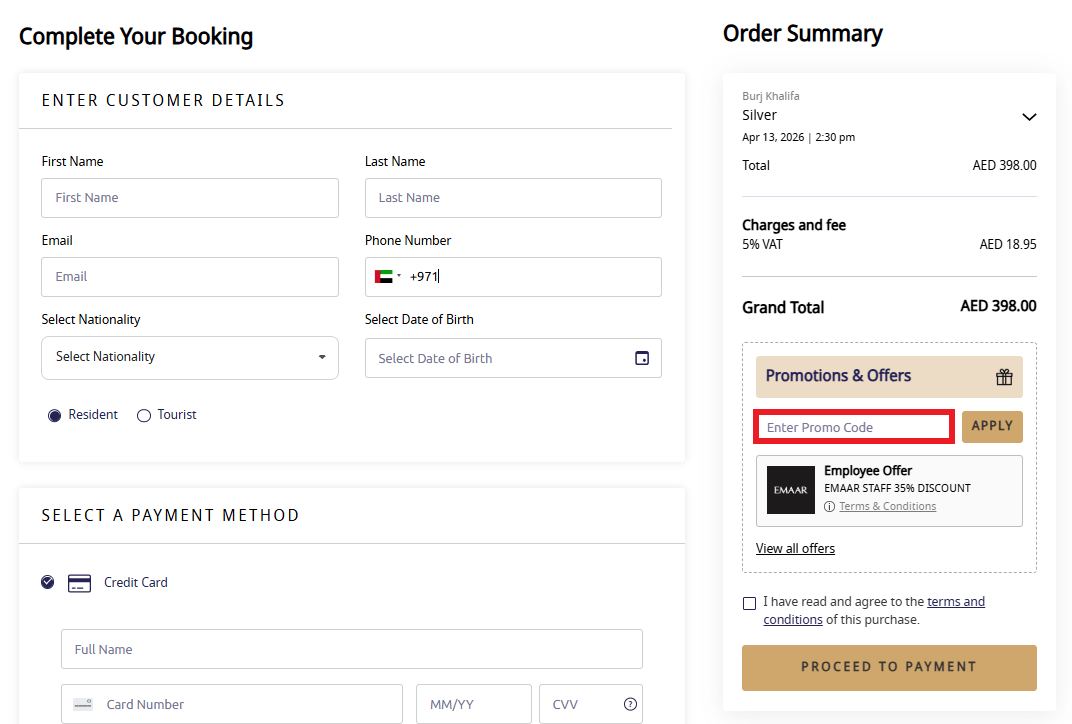Image resolution: width=1072 pixels, height=724 pixels.
Task: Click PROCEED TO PAYMENT
Action: tap(888, 667)
